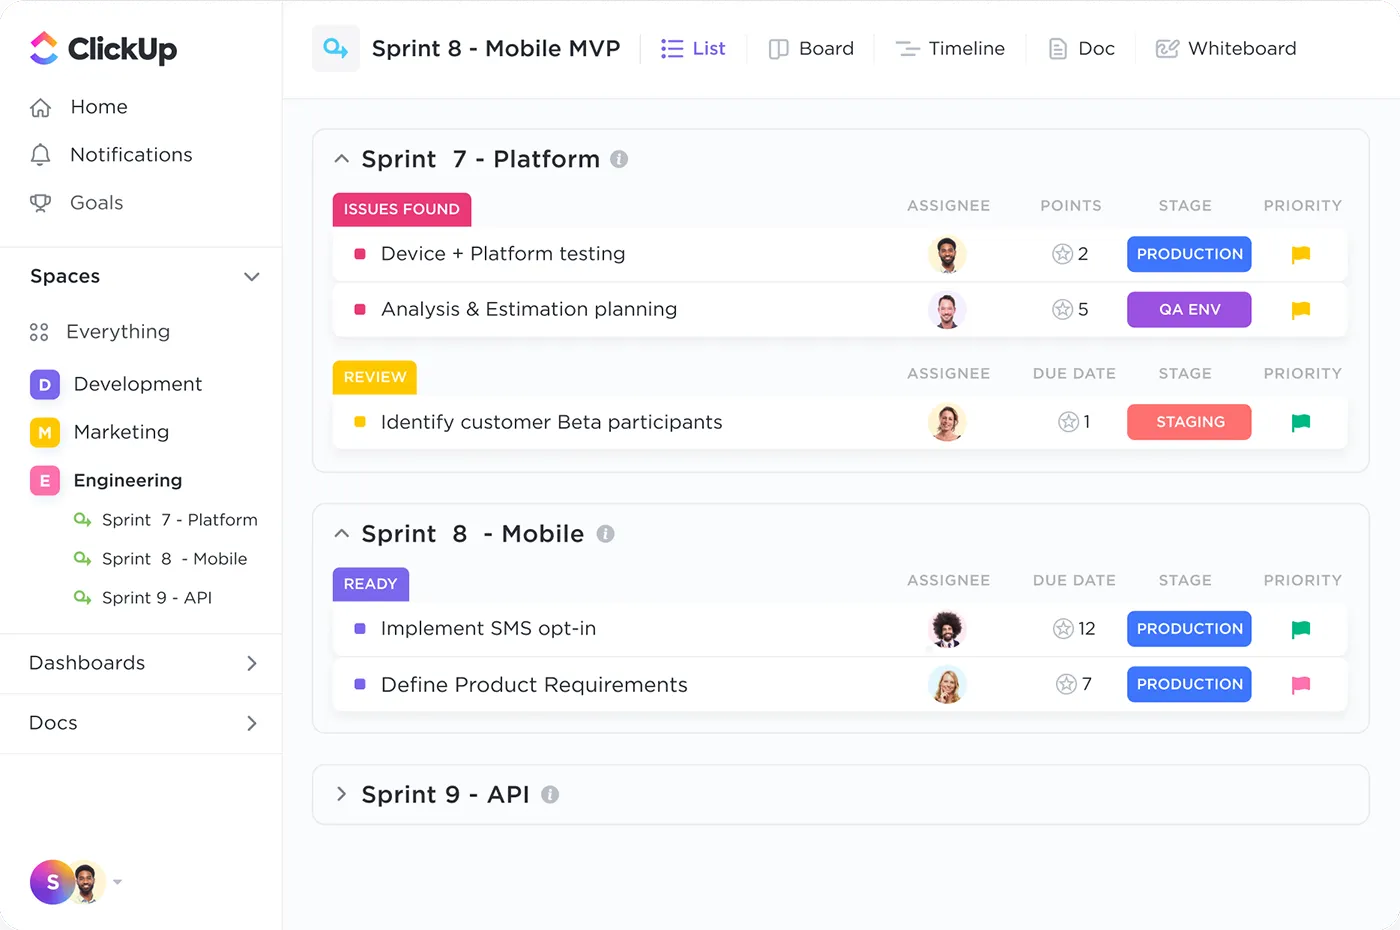The image size is (1400, 930).
Task: Click the Everything grid icon
Action: click(x=40, y=331)
